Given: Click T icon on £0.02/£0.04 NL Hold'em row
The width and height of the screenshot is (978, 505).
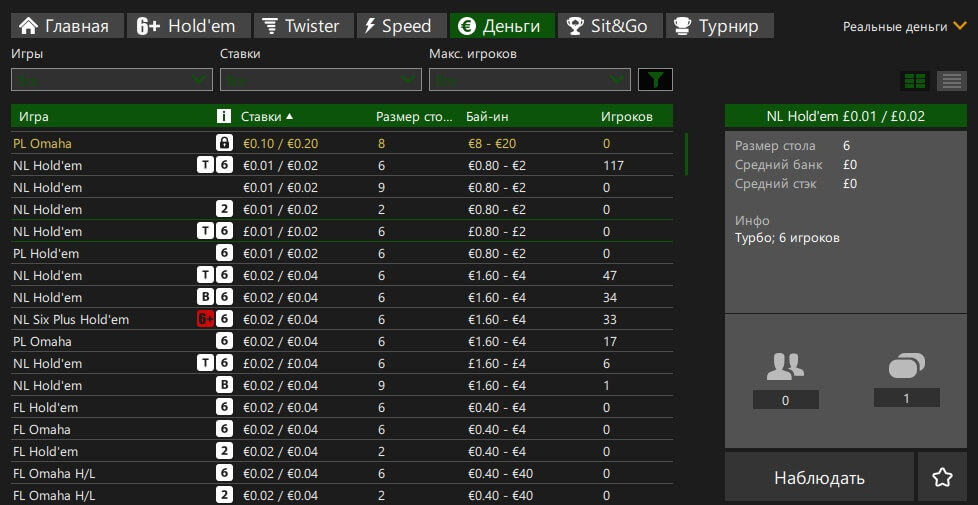Looking at the screenshot, I should coord(205,363).
